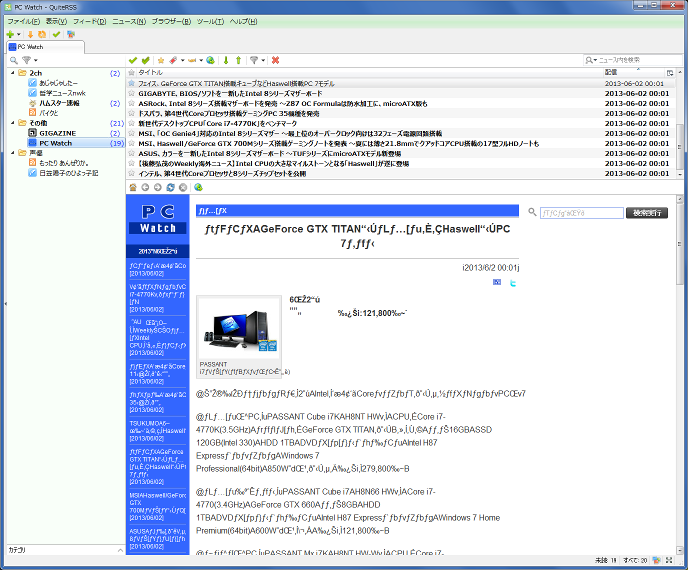Click the label tag icon in news toolbar
688x570 pixels.
(x=173, y=60)
